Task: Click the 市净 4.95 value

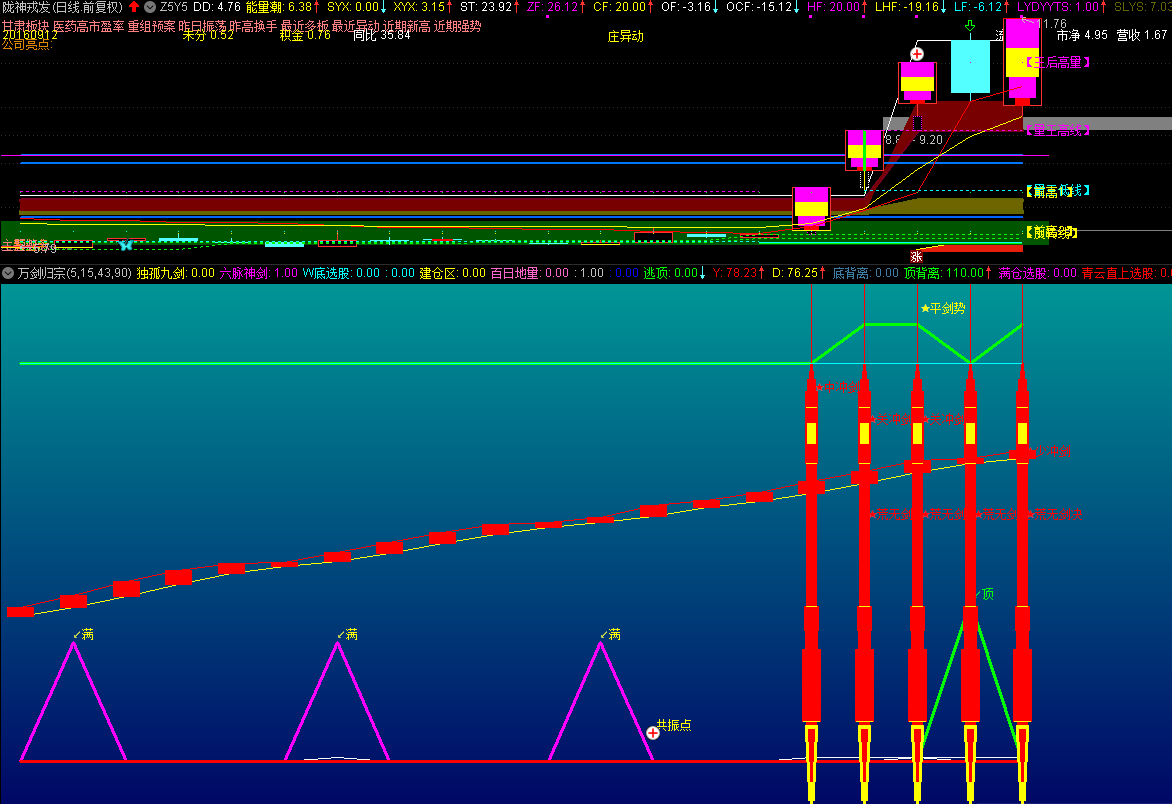Action: click(x=1082, y=35)
